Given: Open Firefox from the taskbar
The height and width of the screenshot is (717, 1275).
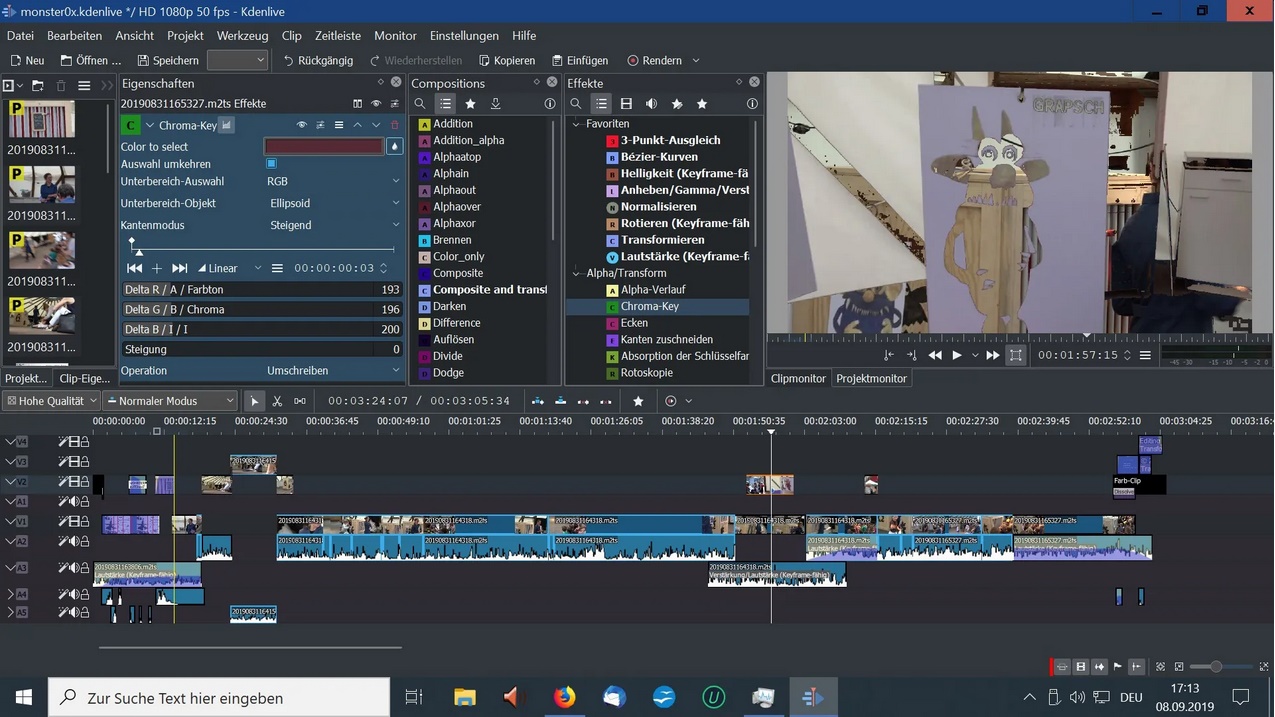Looking at the screenshot, I should tap(564, 697).
